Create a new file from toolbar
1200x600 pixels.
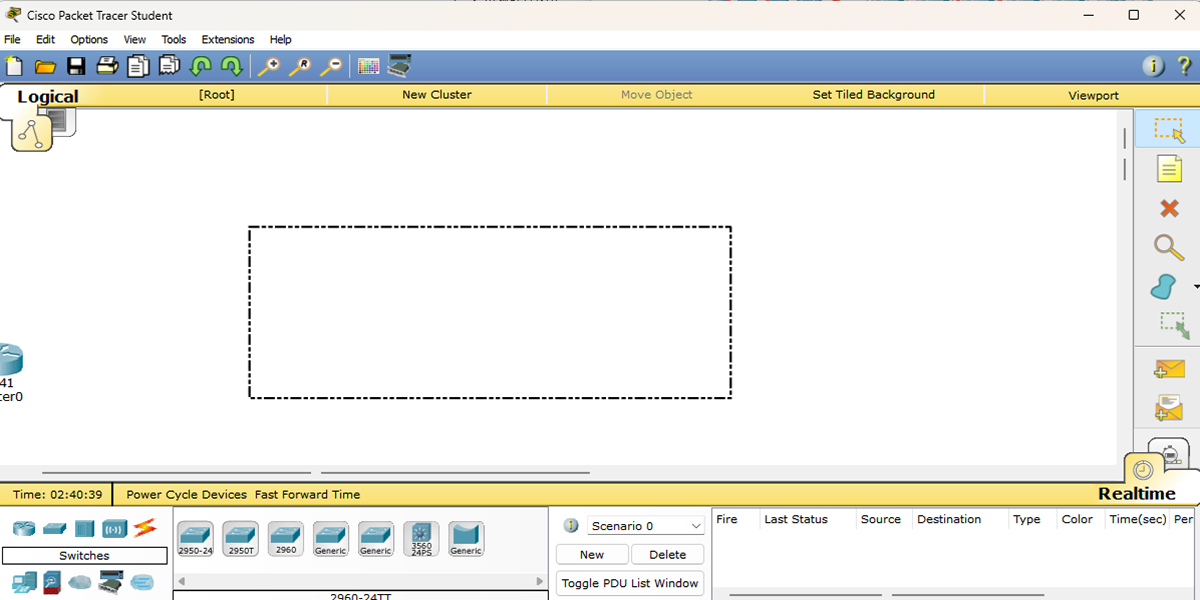pos(14,67)
